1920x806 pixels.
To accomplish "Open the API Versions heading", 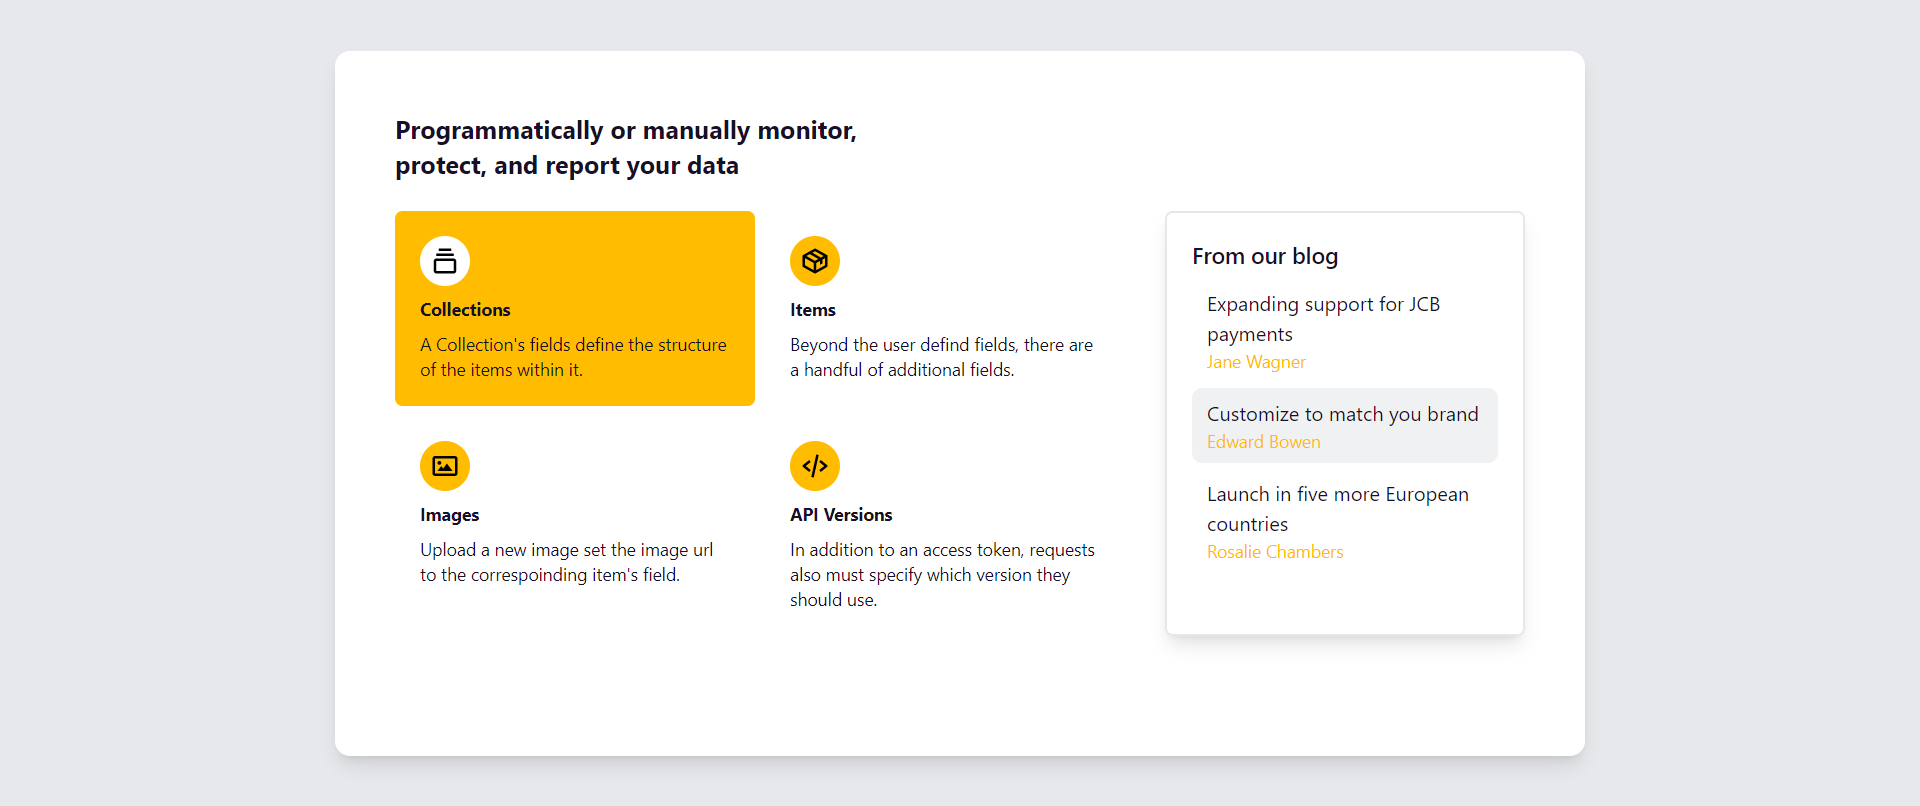I will pyautogui.click(x=841, y=515).
